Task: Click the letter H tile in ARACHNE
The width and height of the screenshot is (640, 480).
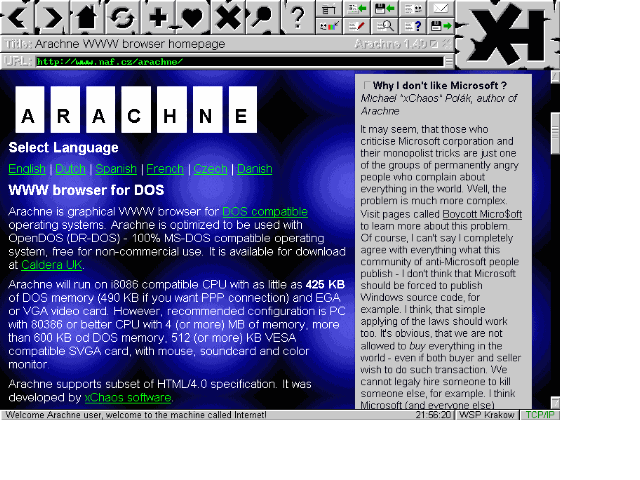Action: coord(170,109)
